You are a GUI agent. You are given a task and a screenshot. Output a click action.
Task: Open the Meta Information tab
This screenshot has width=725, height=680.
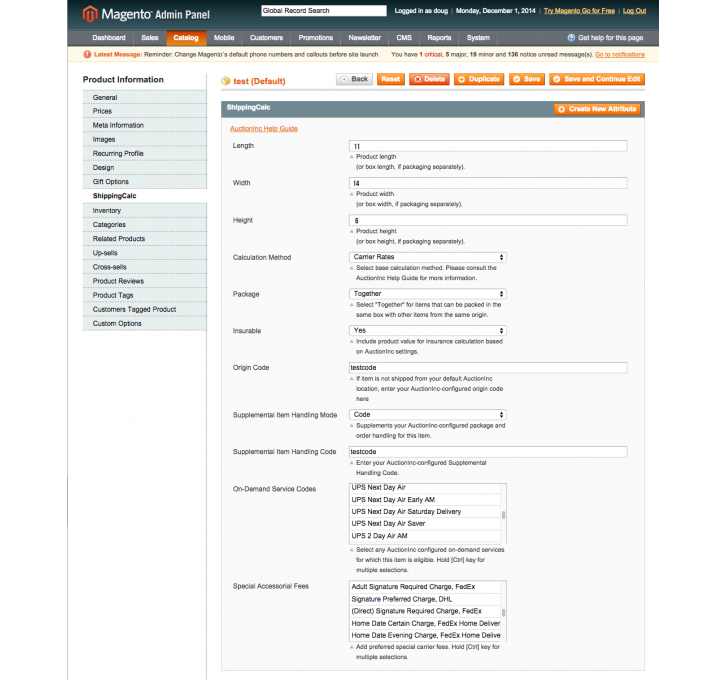(x=145, y=125)
